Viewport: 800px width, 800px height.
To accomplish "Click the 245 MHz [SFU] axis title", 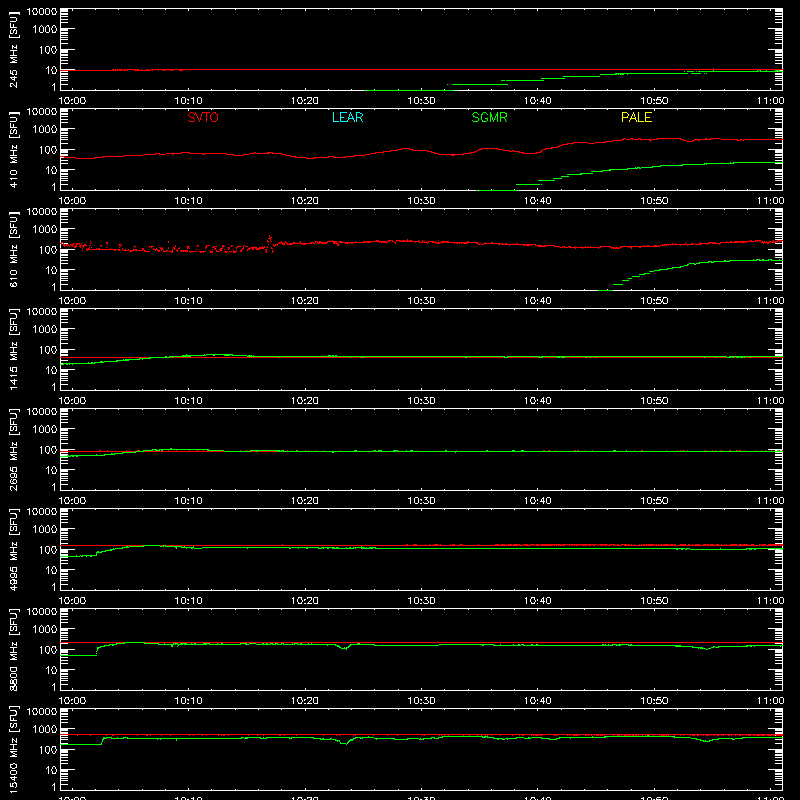I will coord(14,49).
